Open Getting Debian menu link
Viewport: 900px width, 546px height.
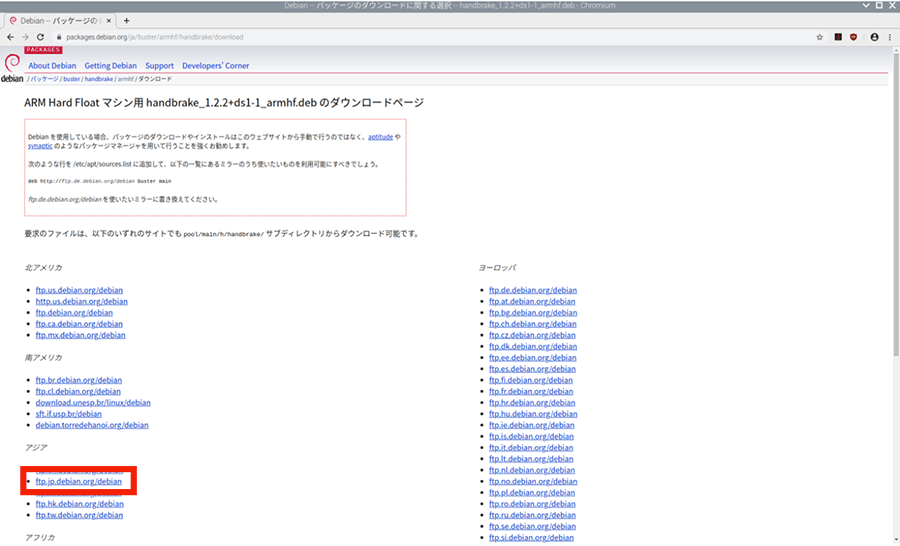point(111,65)
